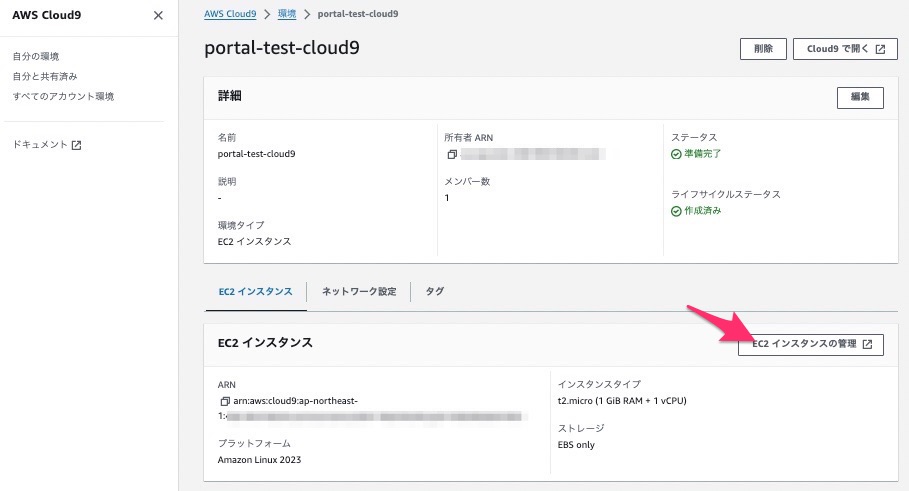This screenshot has height=491, width=909.
Task: Go to 環境 breadcrumb link
Action: tap(287, 14)
